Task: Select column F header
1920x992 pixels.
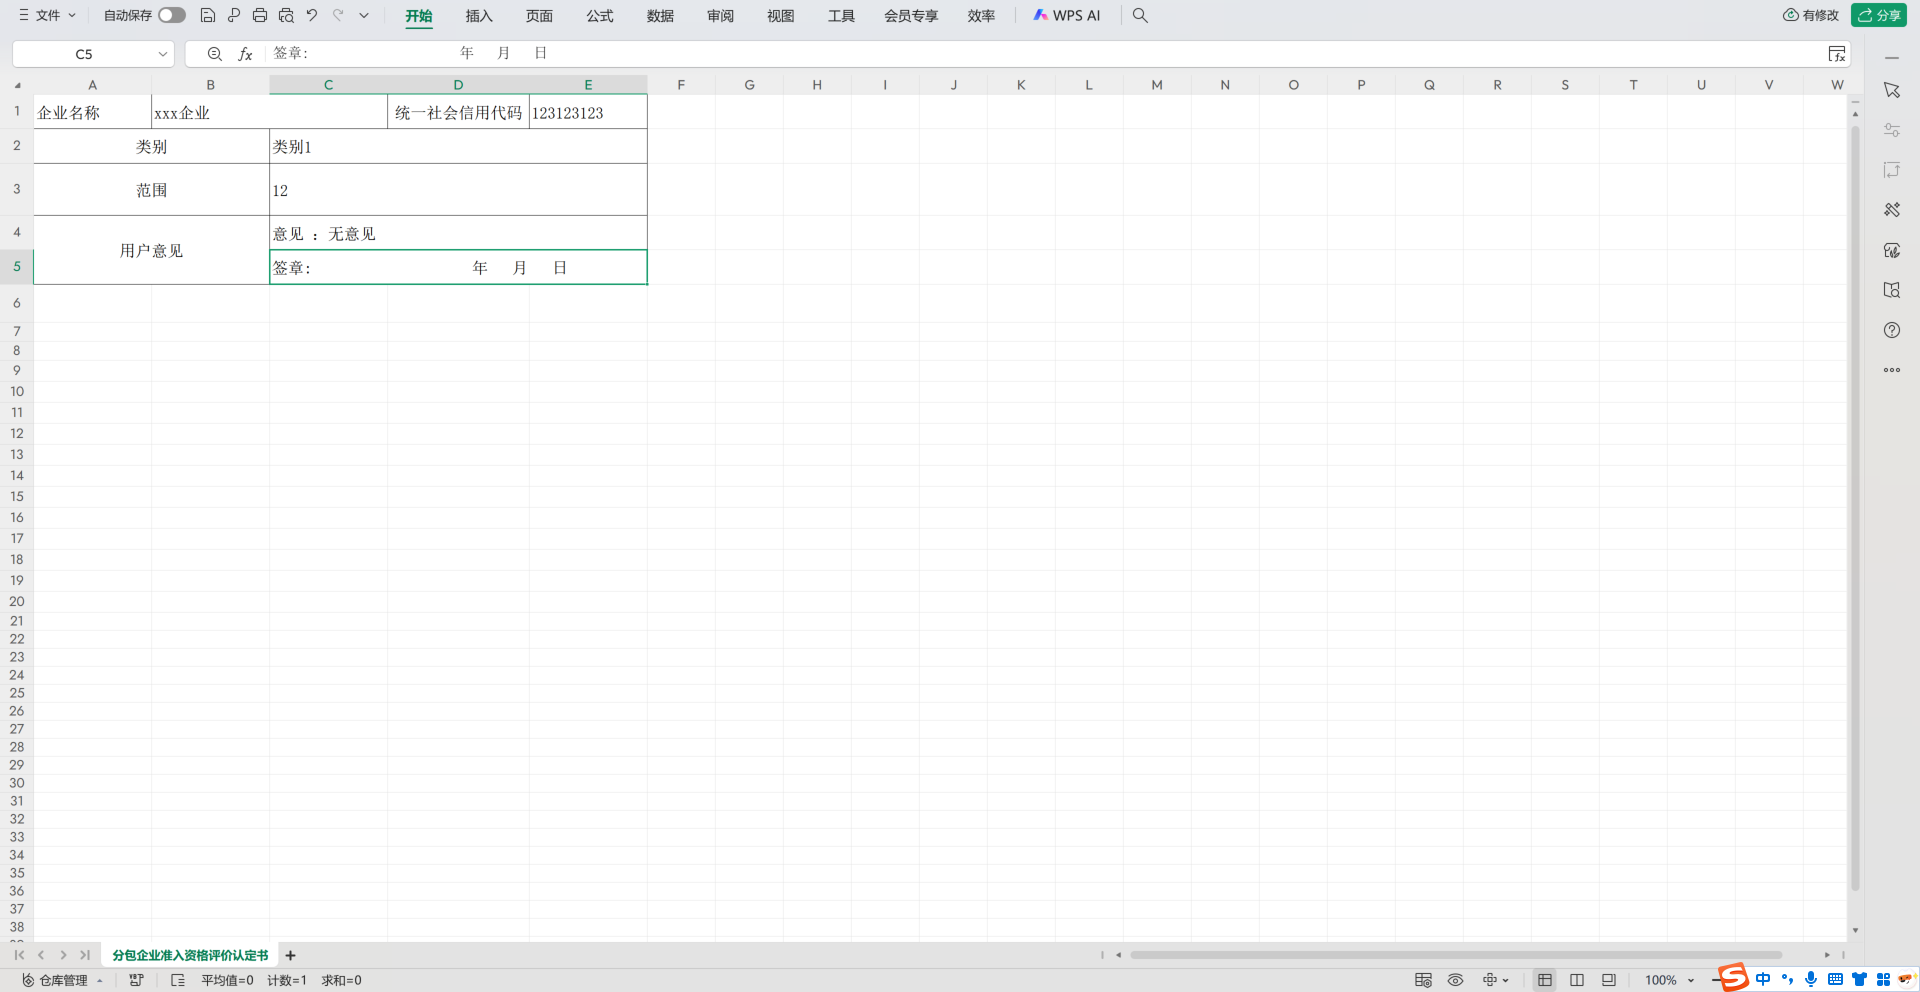Action: tap(681, 85)
